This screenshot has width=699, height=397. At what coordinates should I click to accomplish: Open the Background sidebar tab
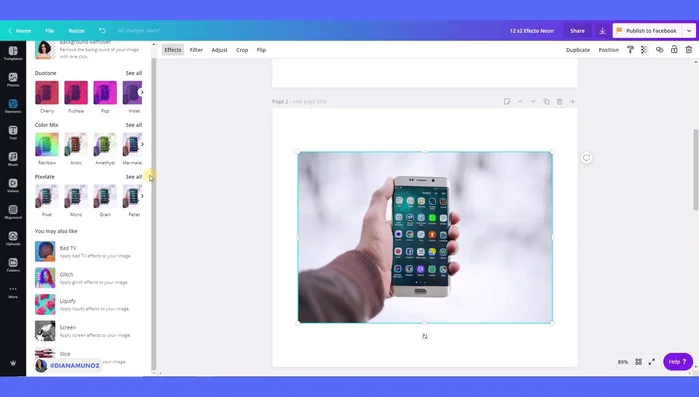pos(13,212)
